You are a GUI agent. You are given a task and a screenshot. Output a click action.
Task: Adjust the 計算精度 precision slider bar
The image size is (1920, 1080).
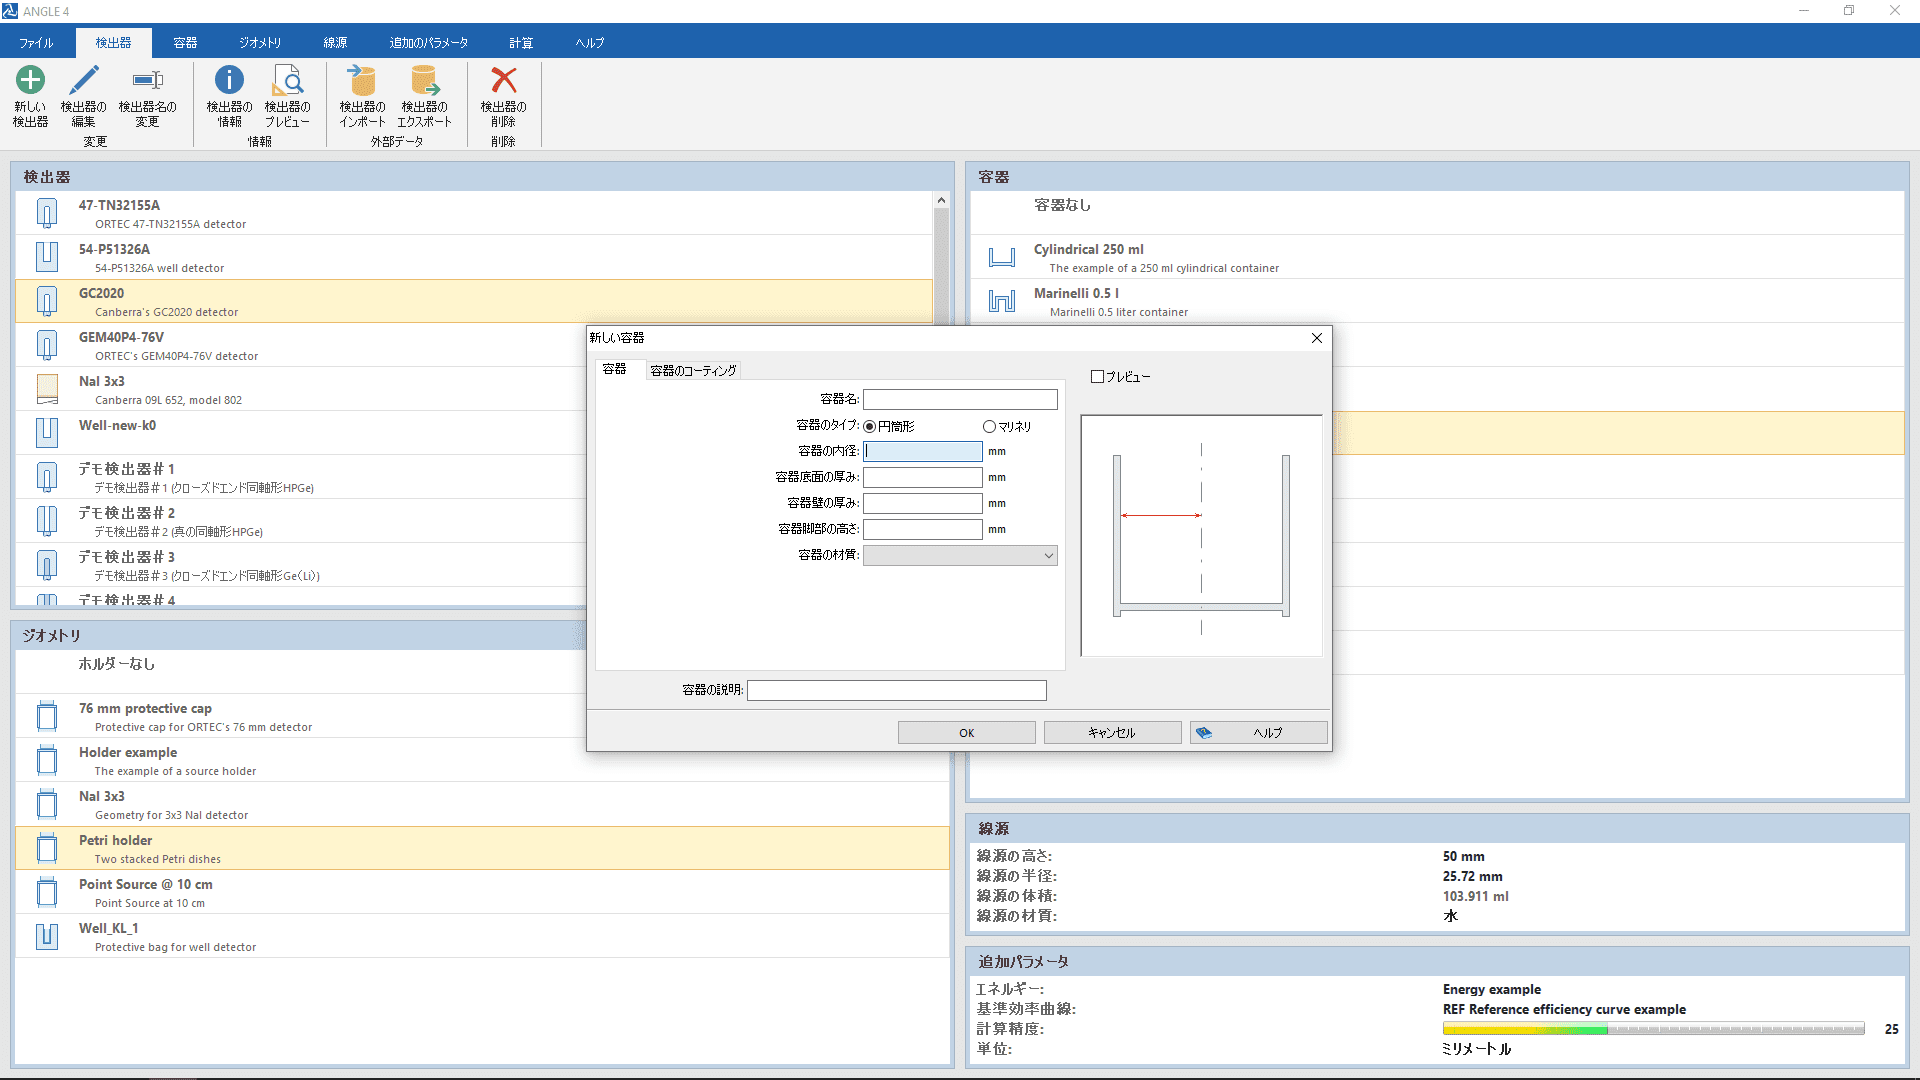click(1653, 1029)
